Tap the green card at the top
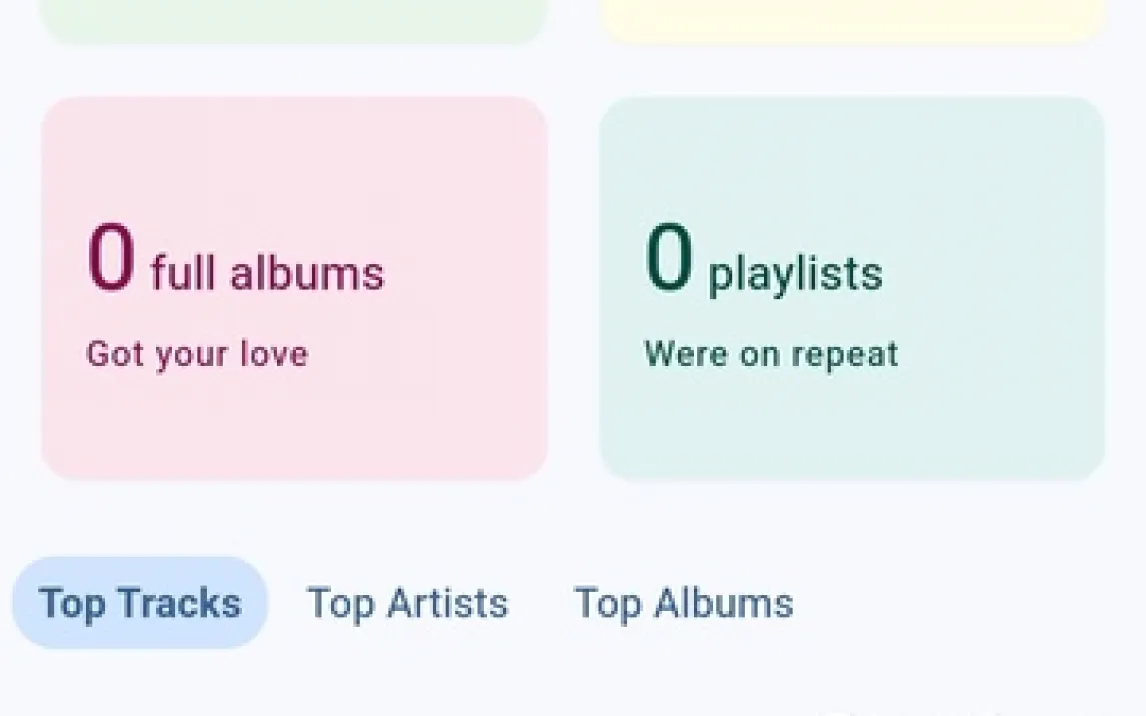 [294, 20]
